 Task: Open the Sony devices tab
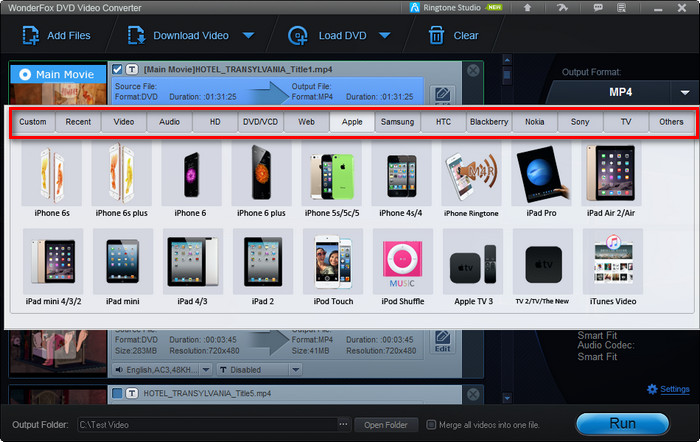click(580, 122)
